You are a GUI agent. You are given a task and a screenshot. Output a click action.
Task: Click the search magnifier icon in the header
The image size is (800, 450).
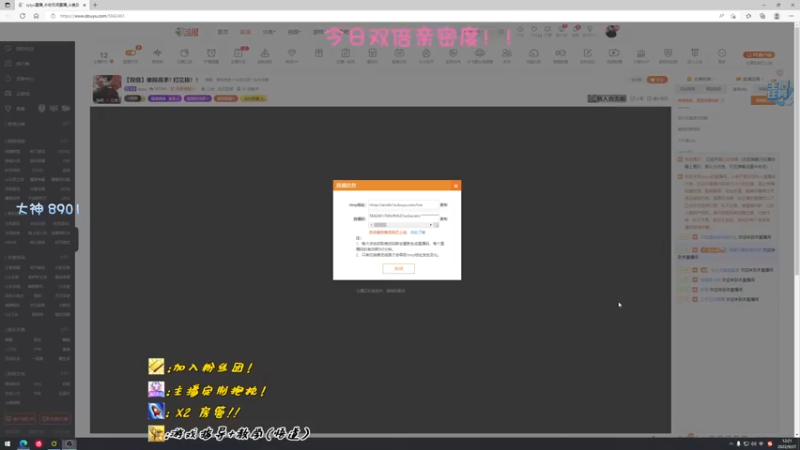pos(501,32)
